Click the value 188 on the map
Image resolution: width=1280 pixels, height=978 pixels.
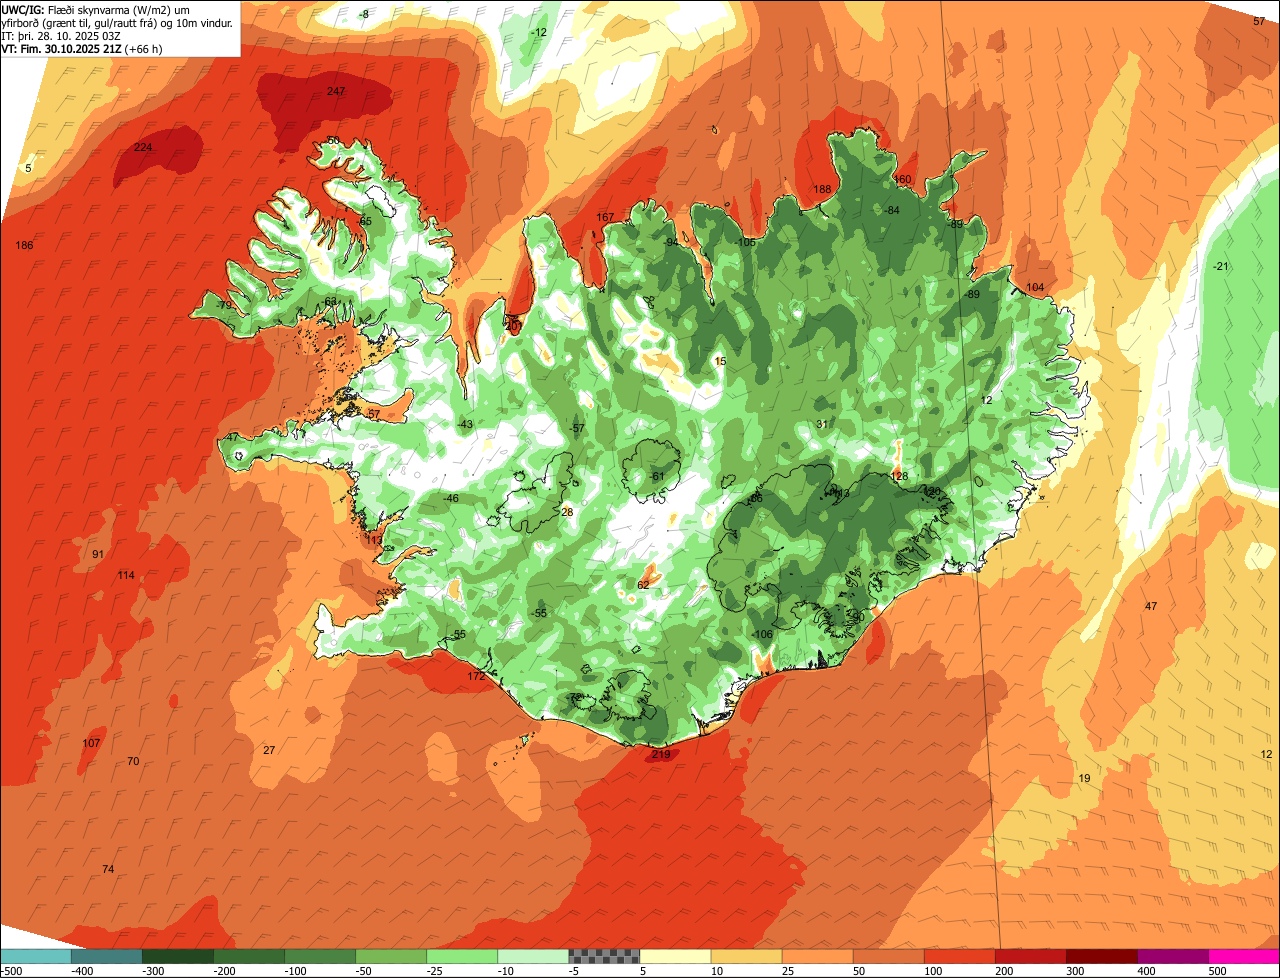tap(822, 189)
